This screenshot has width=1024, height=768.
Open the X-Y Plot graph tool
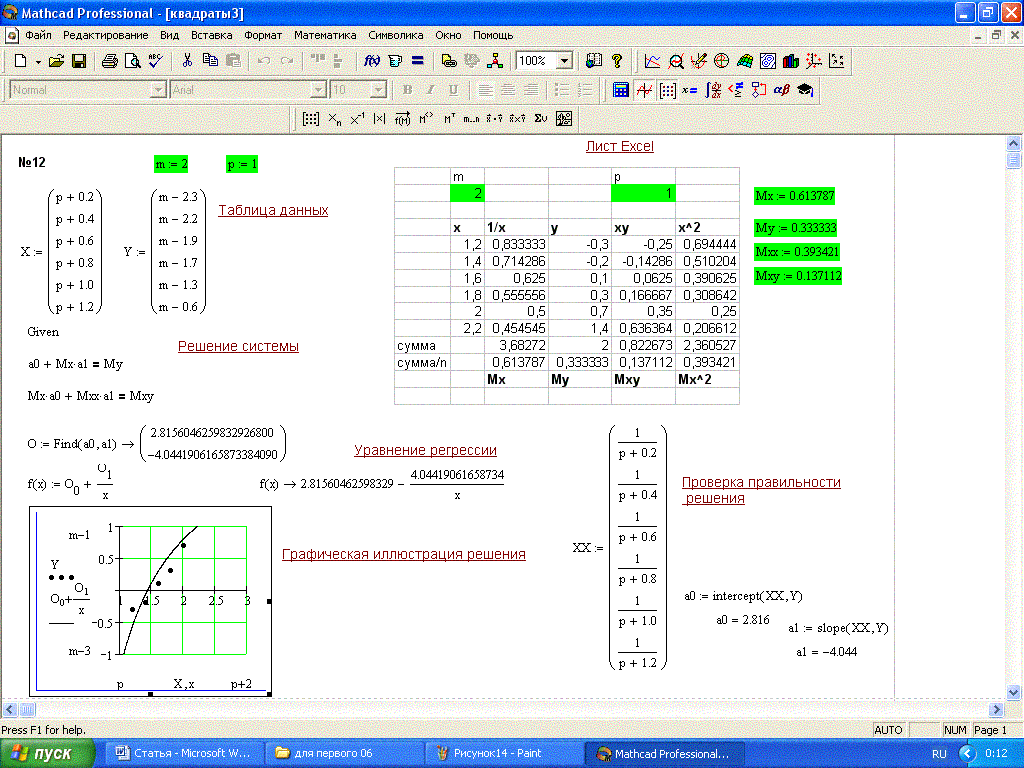[653, 61]
